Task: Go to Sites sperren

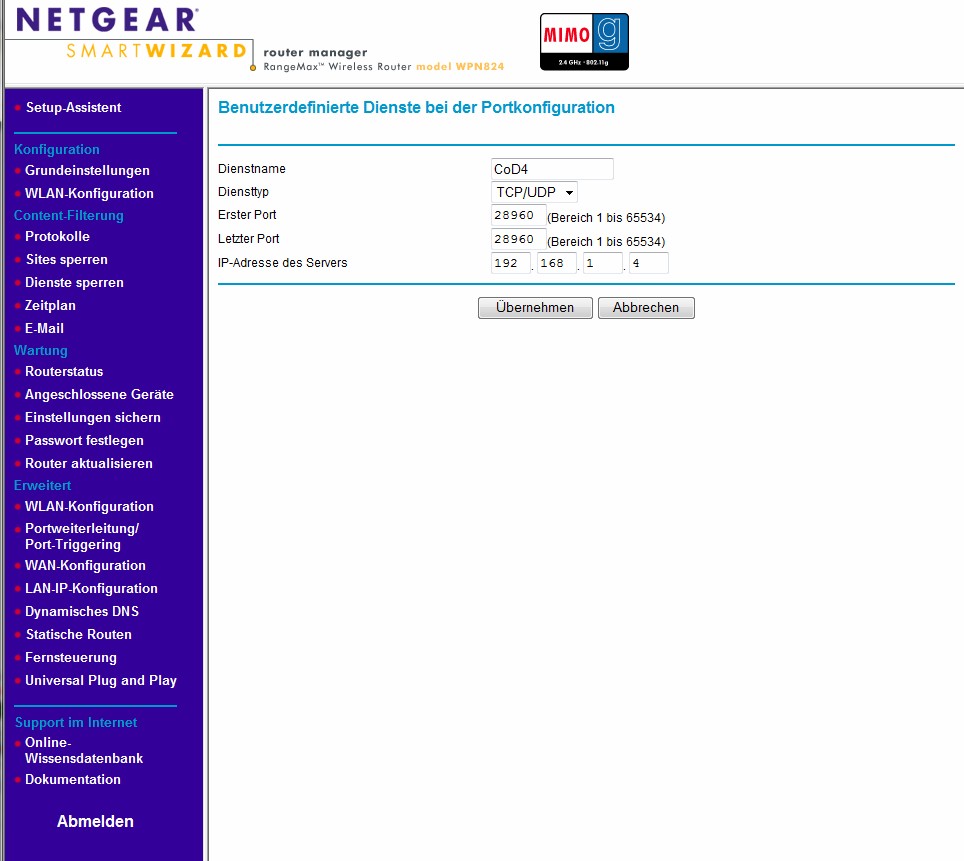Action: tap(66, 260)
